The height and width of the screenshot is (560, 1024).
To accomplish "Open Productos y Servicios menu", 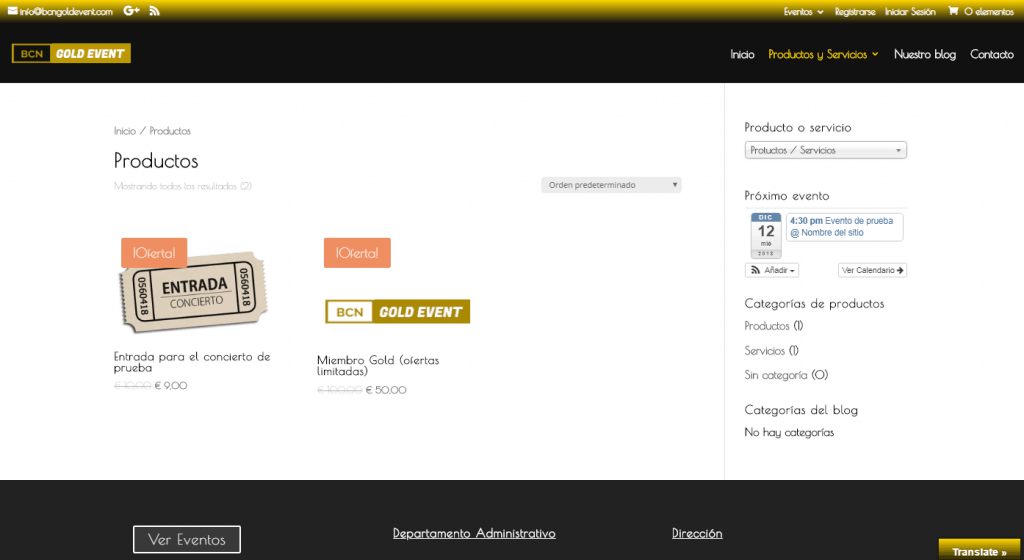I will click(x=822, y=54).
